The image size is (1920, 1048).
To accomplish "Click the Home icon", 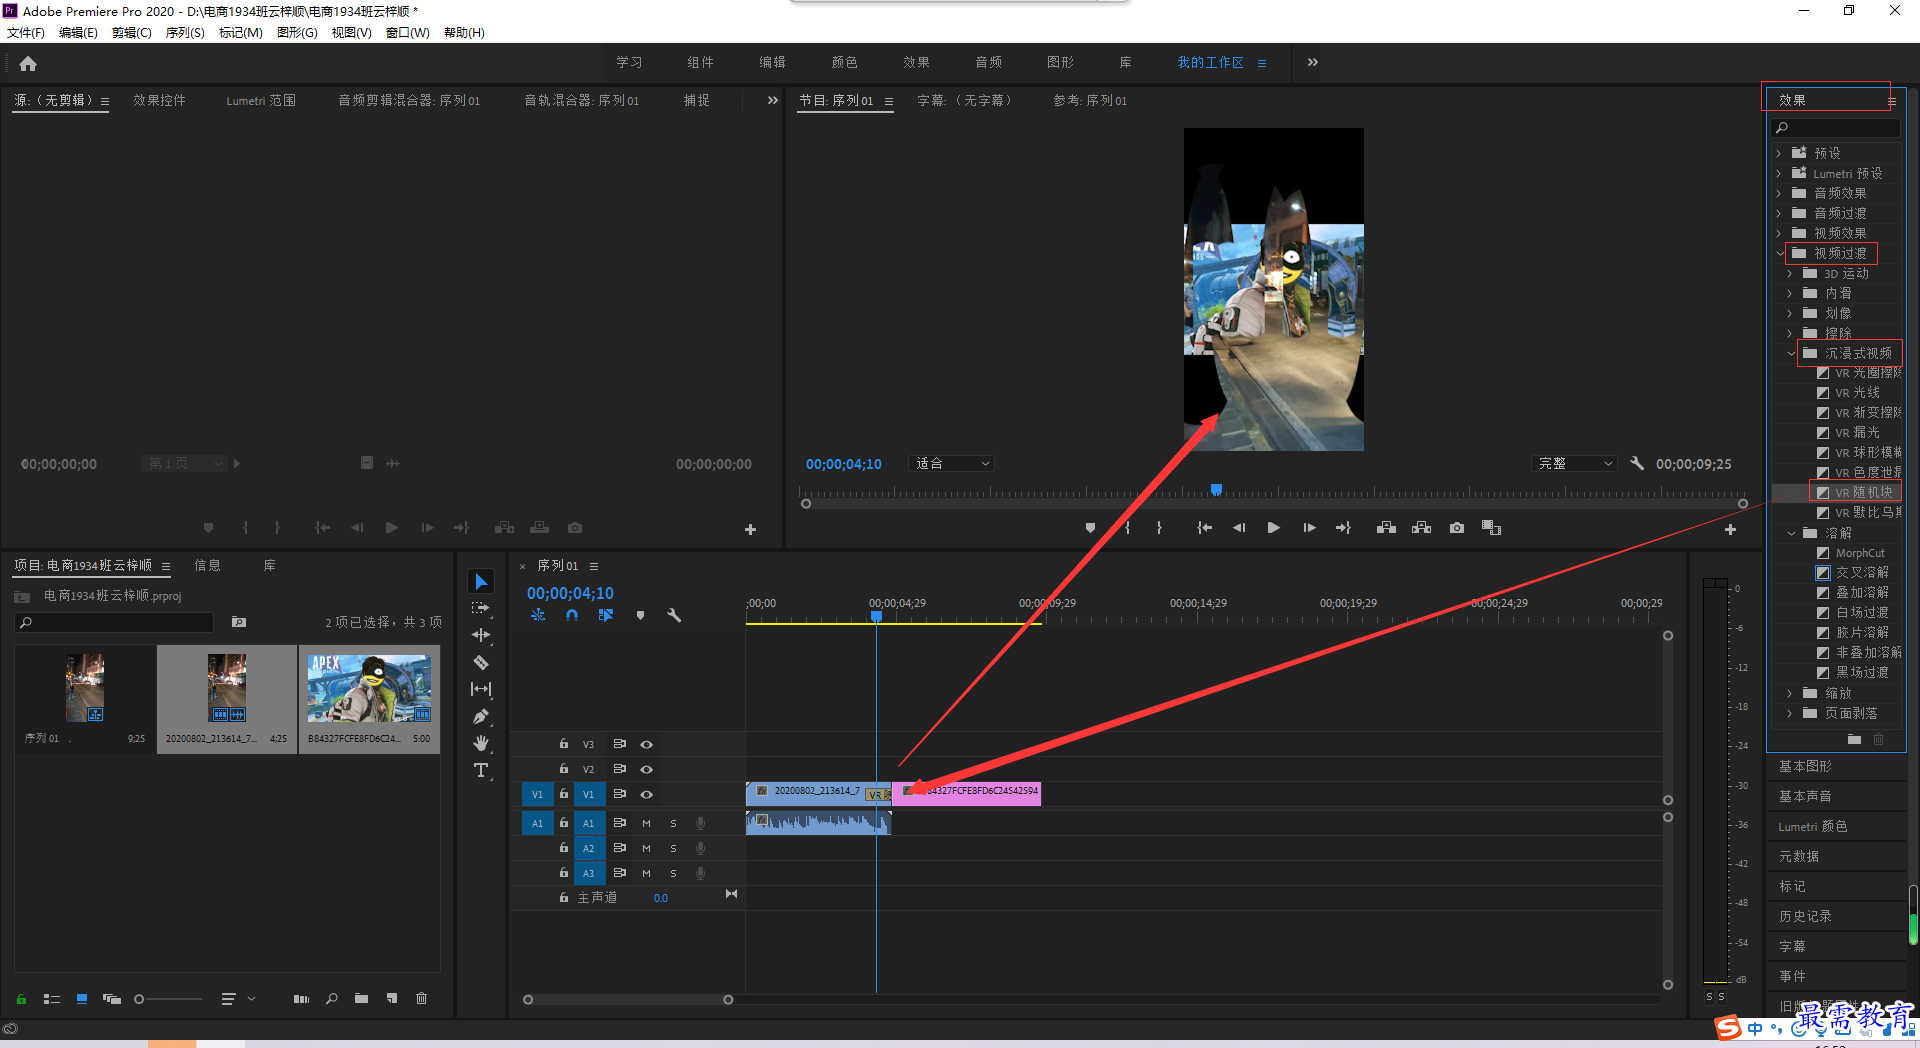I will tap(28, 63).
